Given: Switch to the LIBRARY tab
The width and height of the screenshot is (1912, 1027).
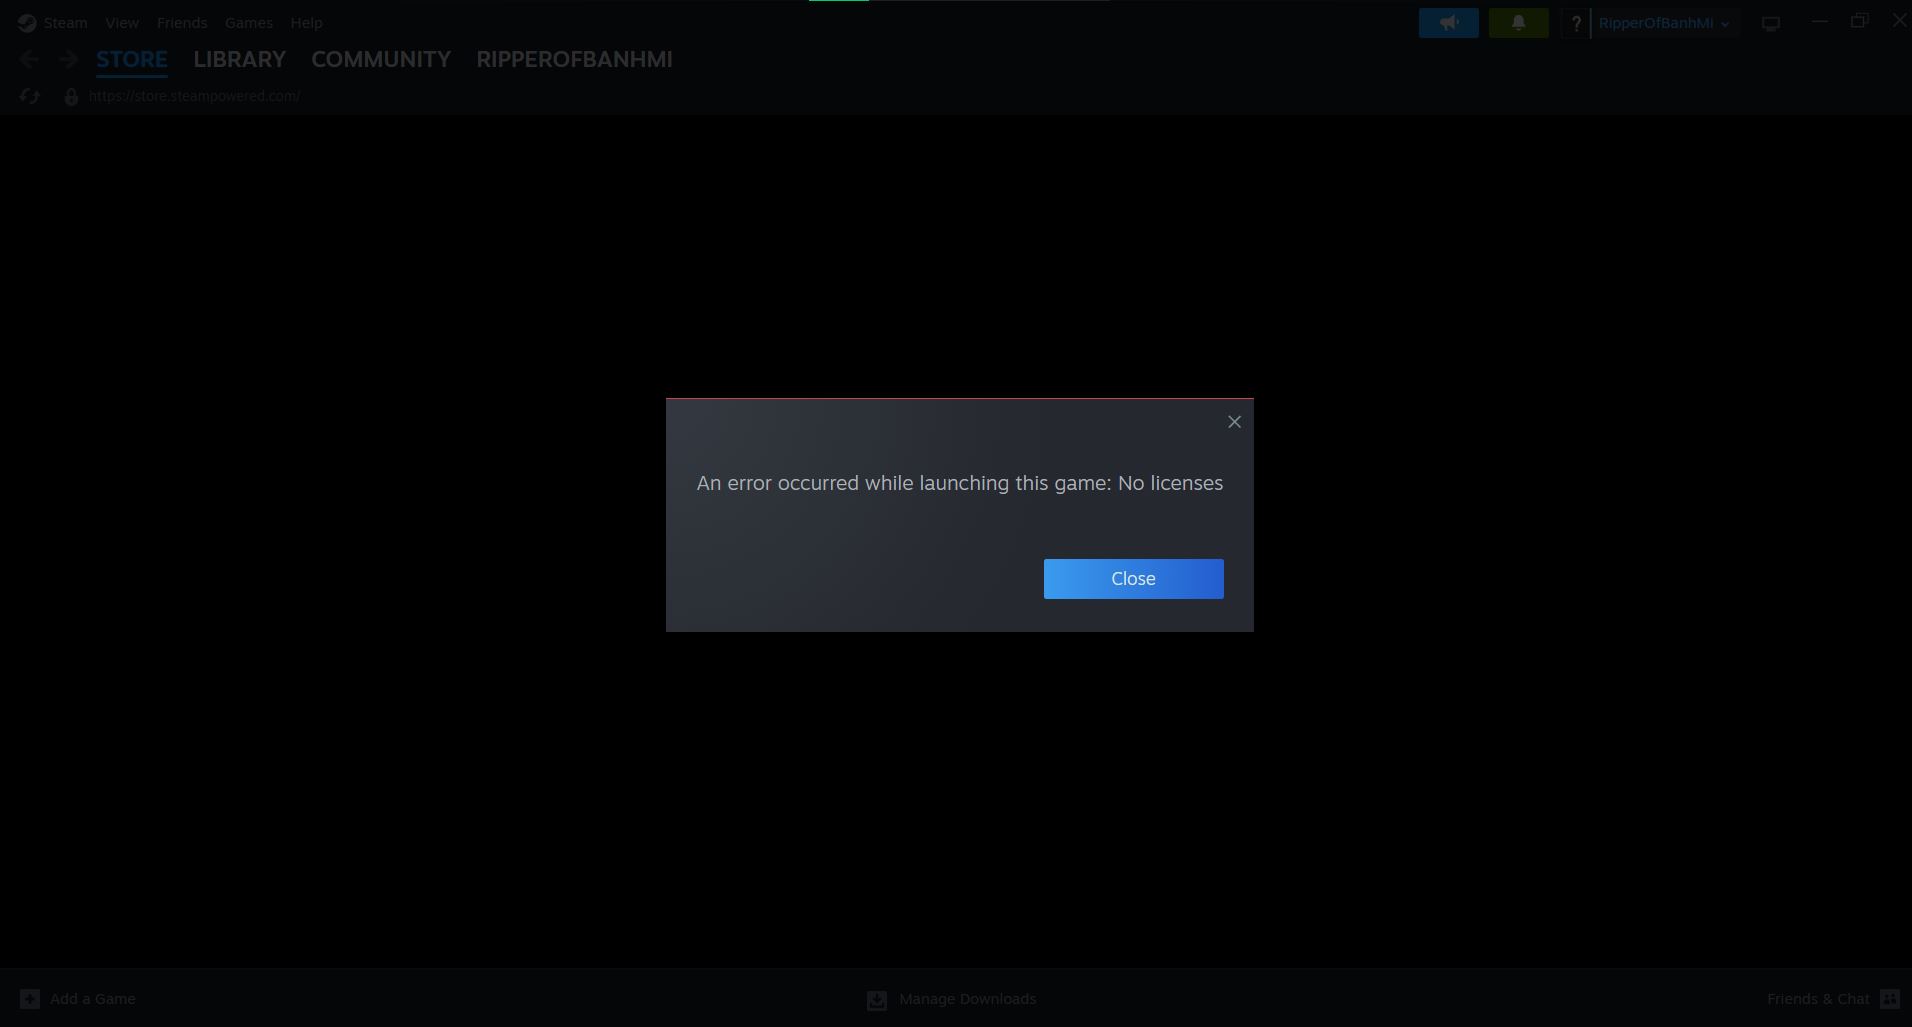Looking at the screenshot, I should [239, 60].
